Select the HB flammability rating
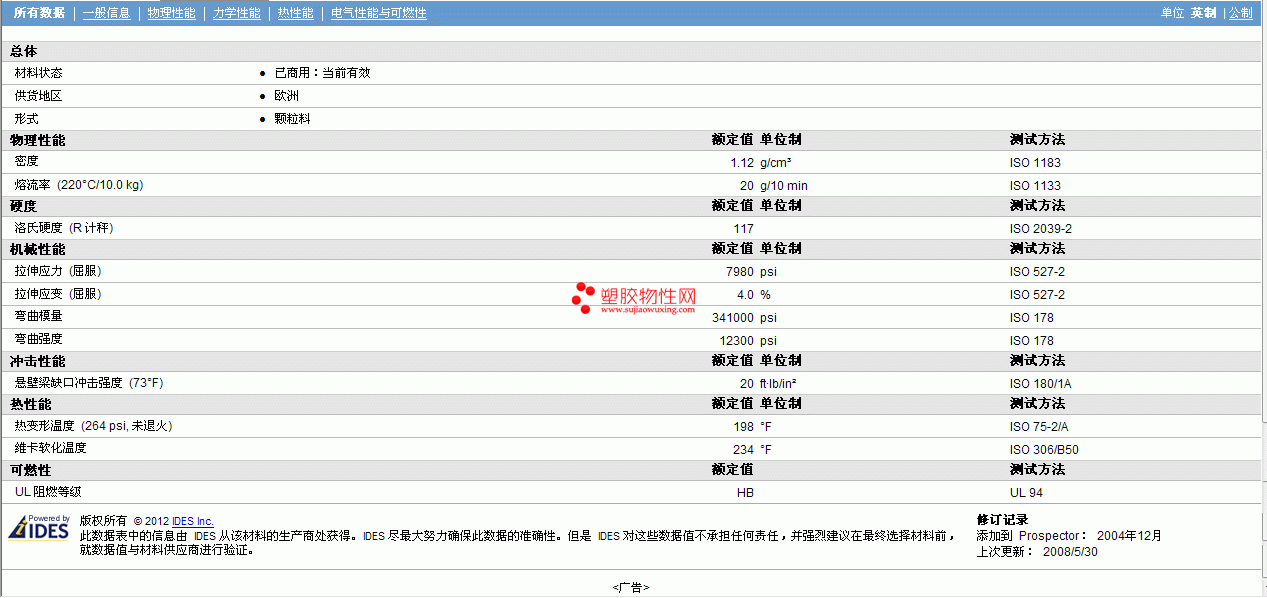Image resolution: width=1267 pixels, height=598 pixels. click(745, 492)
